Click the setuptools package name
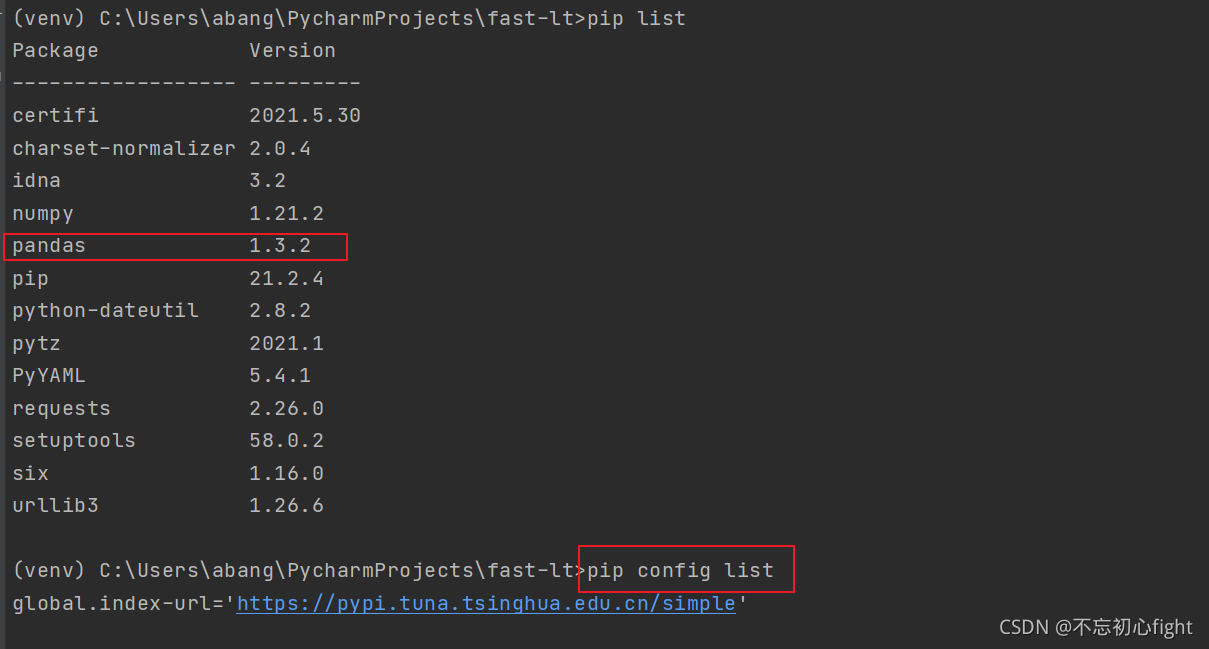The width and height of the screenshot is (1209, 649). point(73,440)
